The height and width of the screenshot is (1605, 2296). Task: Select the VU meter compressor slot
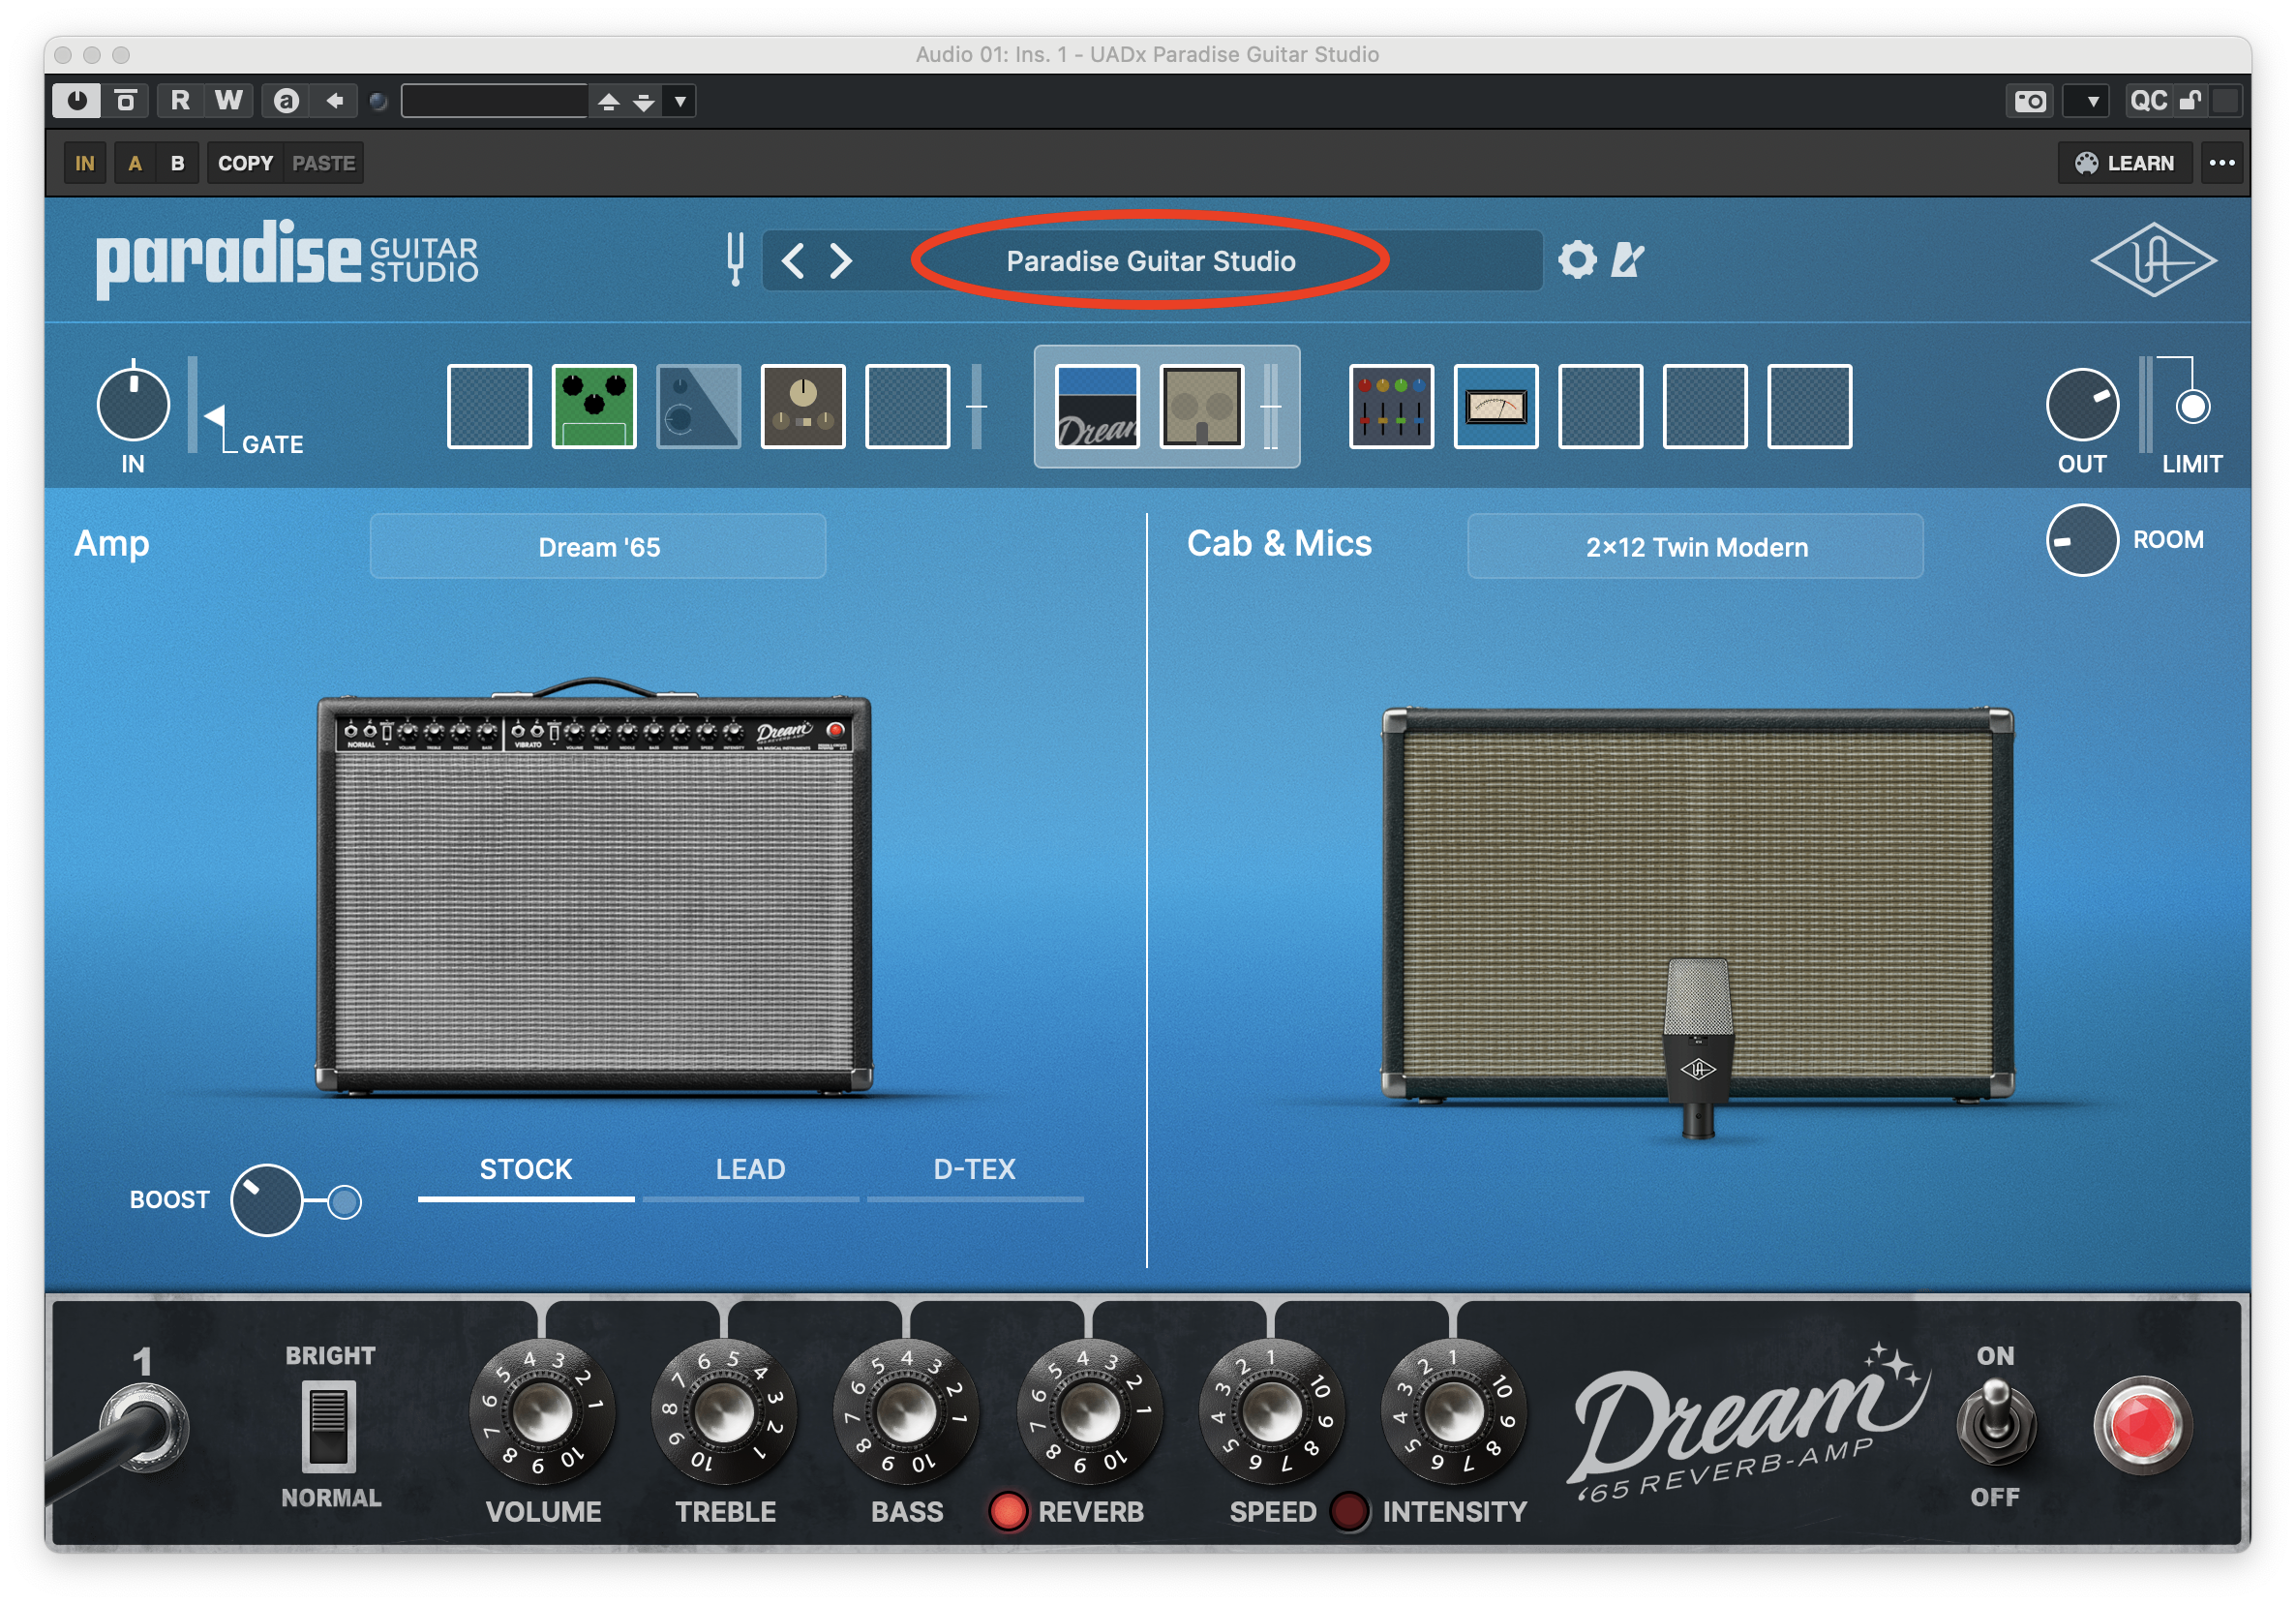[1495, 406]
